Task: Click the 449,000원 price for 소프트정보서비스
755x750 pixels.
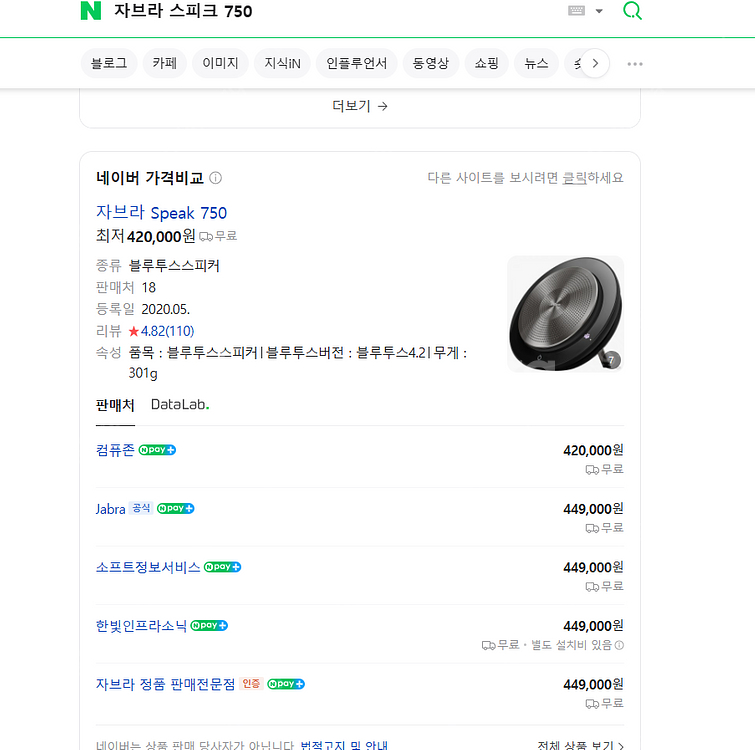Action: [593, 568]
